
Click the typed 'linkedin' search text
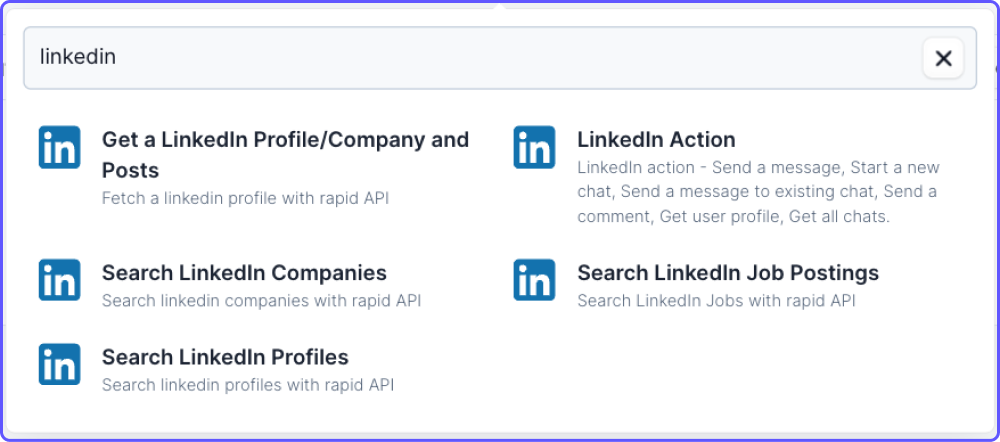[x=78, y=57]
